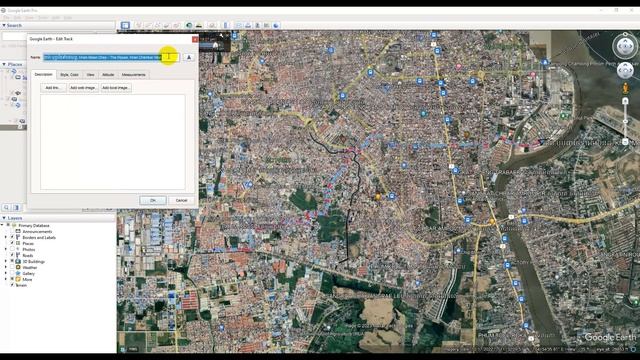Open the planet switcher toolbar icon
640x360 pixels.
pos(212,25)
